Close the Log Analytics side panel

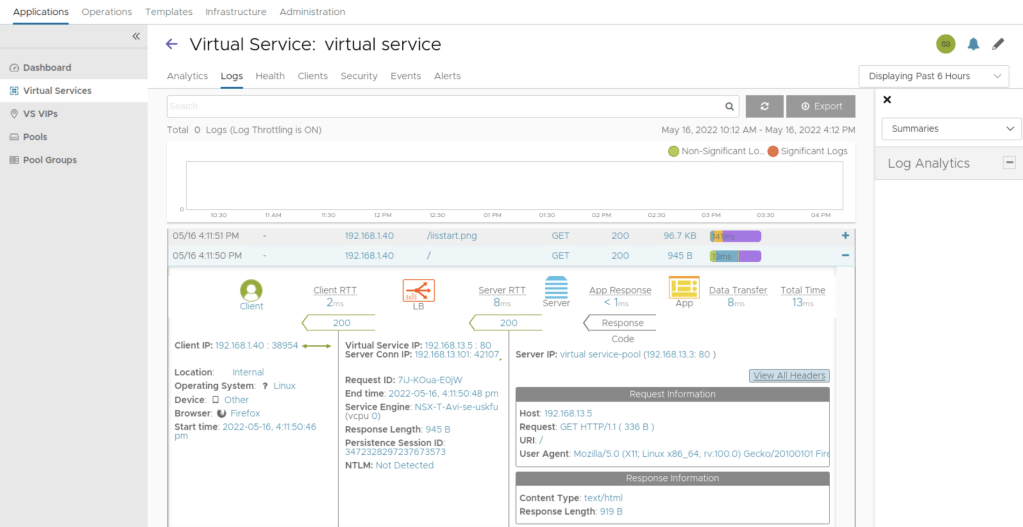point(887,100)
